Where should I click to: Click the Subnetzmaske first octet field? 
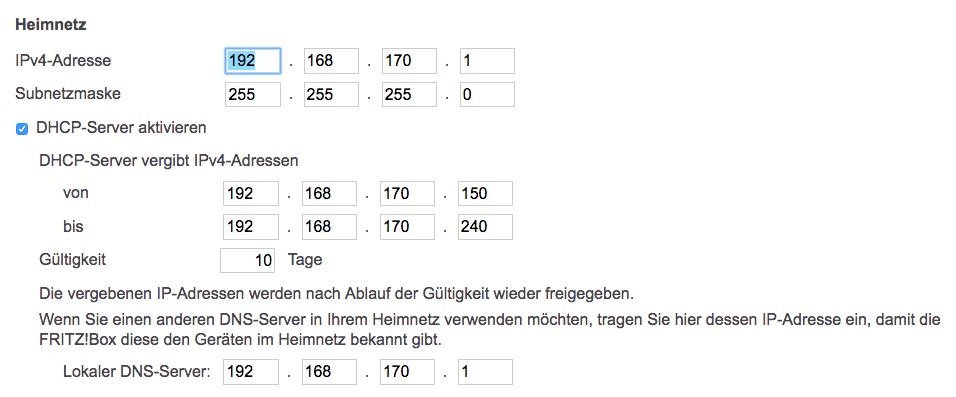tap(252, 95)
